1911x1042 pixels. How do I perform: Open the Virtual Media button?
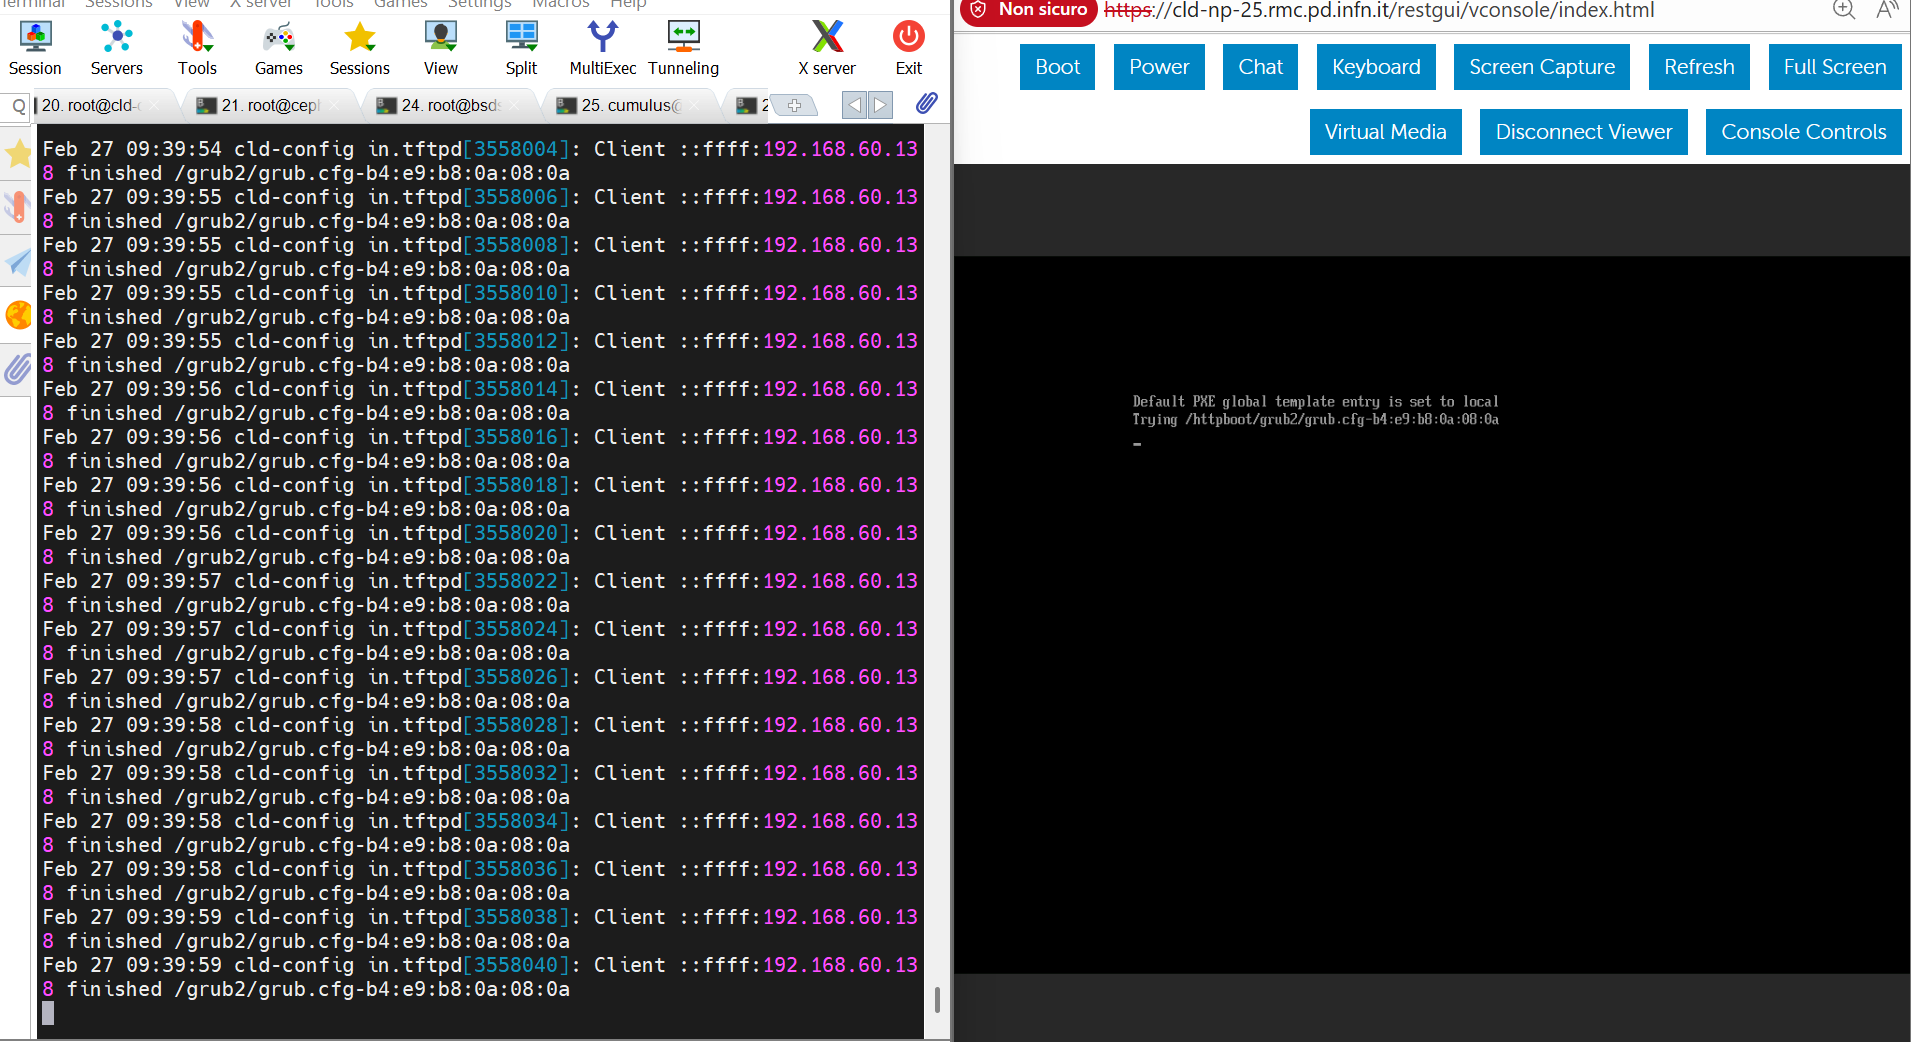pyautogui.click(x=1385, y=132)
